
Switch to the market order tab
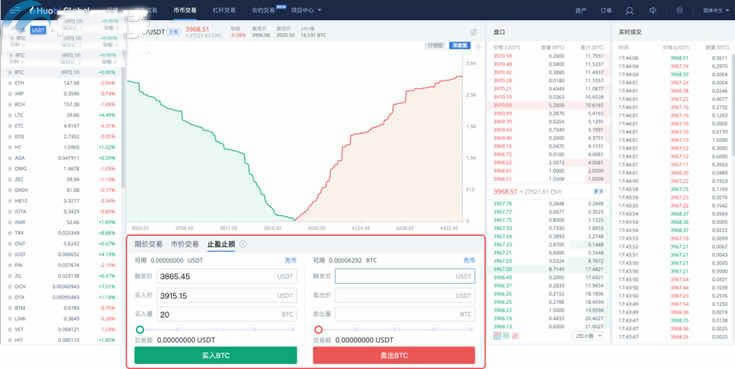185,244
